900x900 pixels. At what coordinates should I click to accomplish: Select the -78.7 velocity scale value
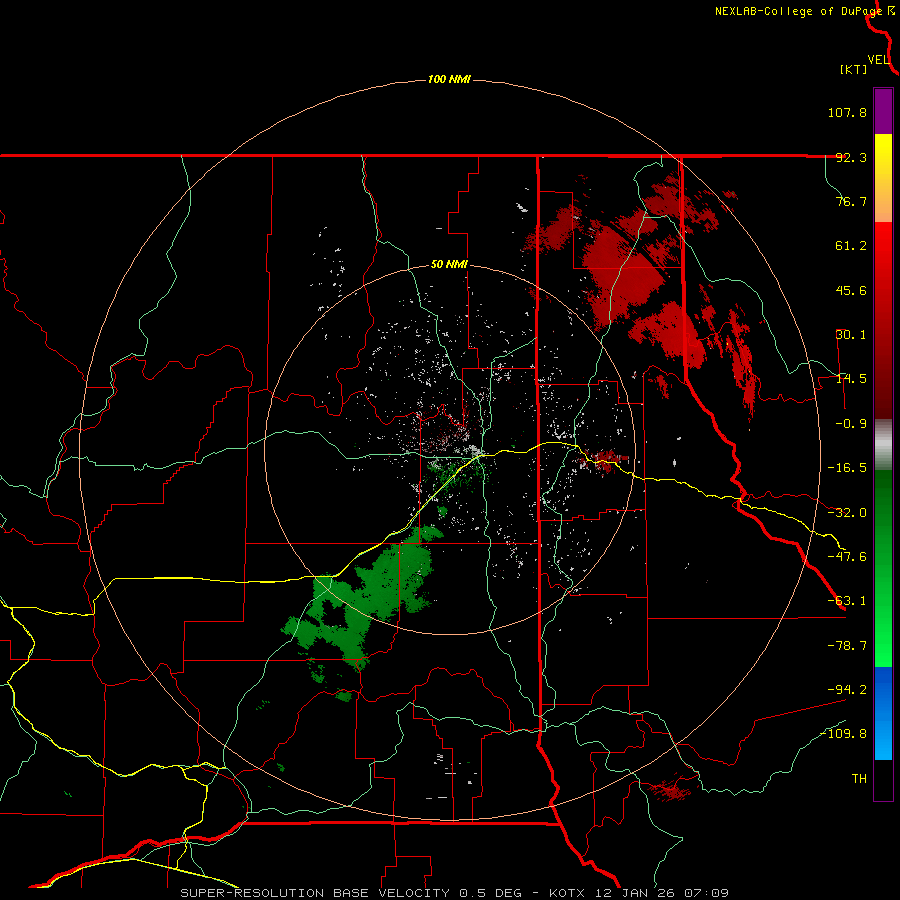coord(847,646)
